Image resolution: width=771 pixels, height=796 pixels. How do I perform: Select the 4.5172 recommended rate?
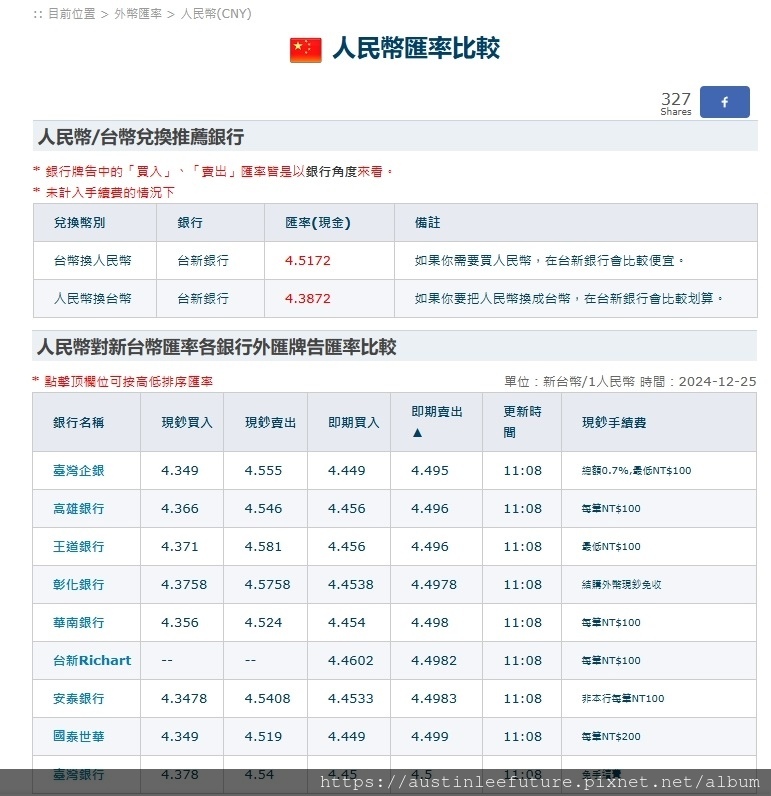308,261
